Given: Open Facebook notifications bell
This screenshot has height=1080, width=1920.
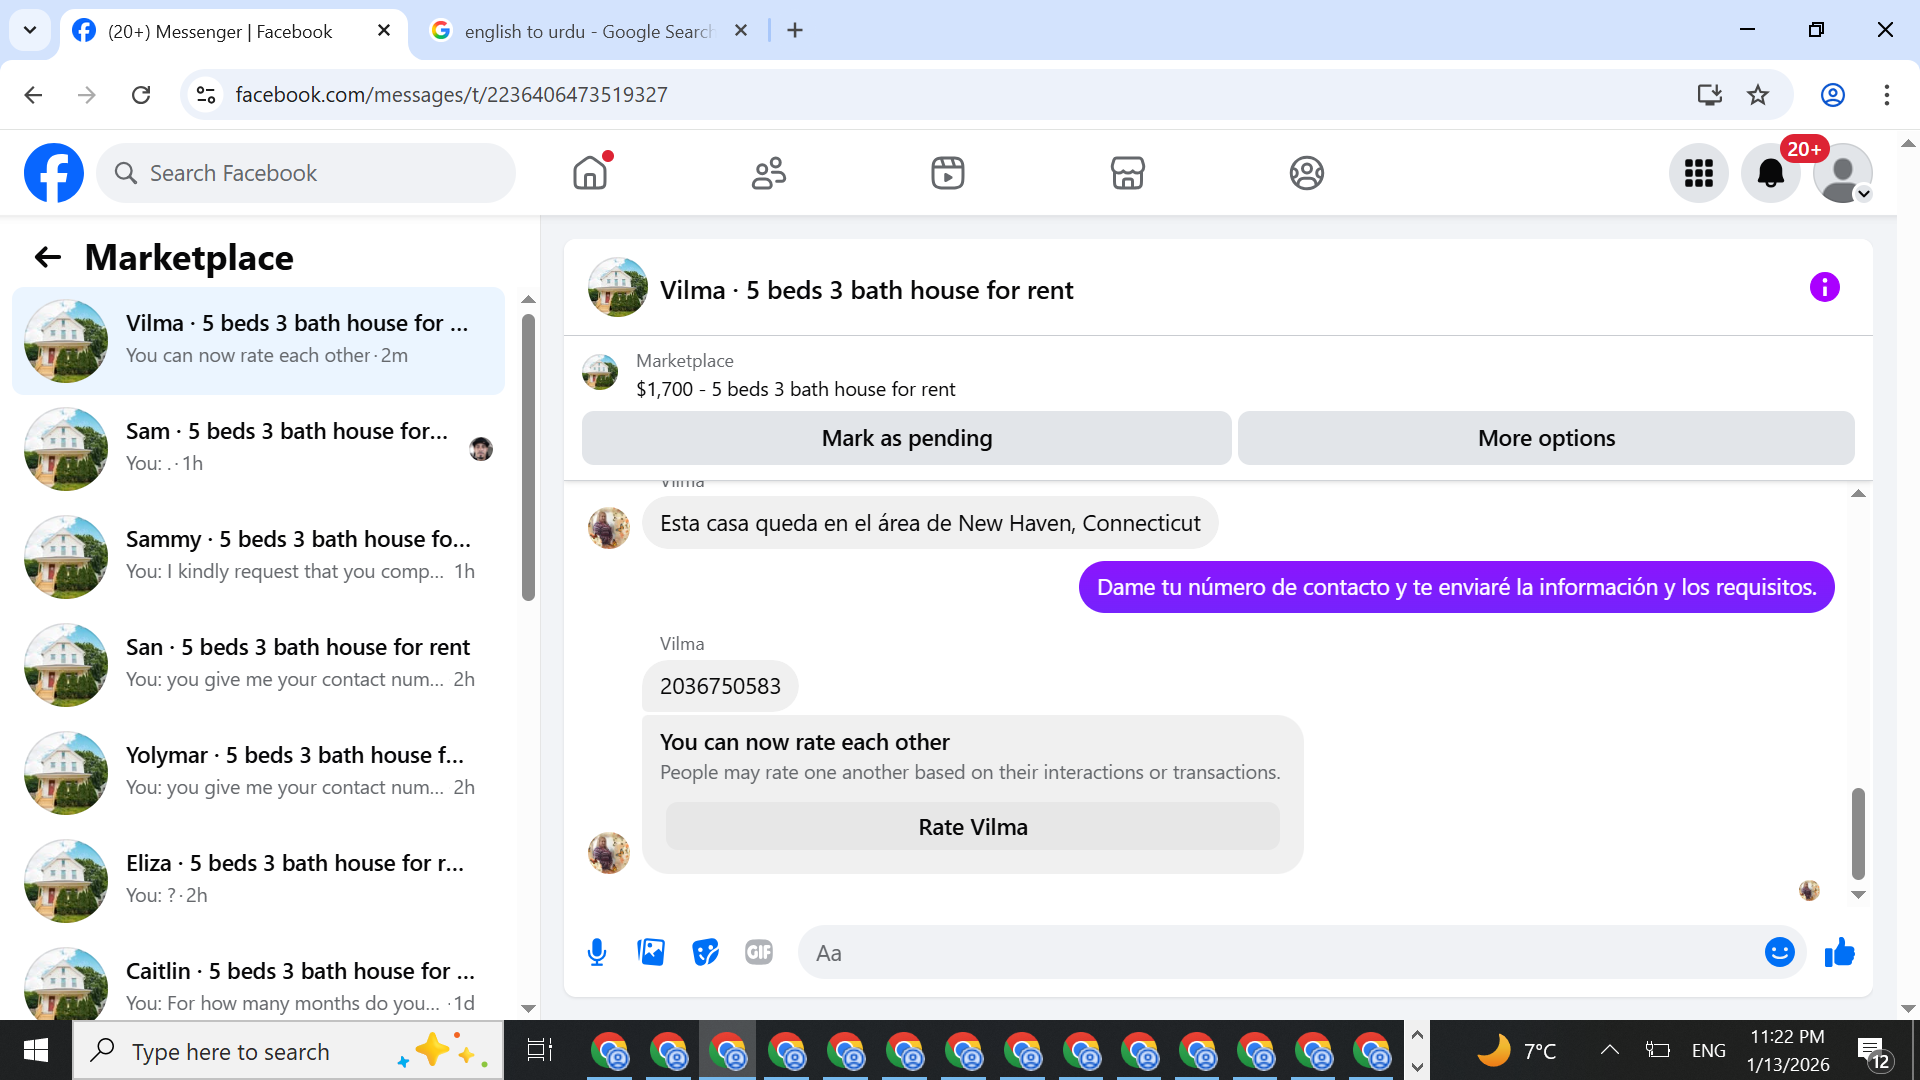Looking at the screenshot, I should (x=1770, y=173).
